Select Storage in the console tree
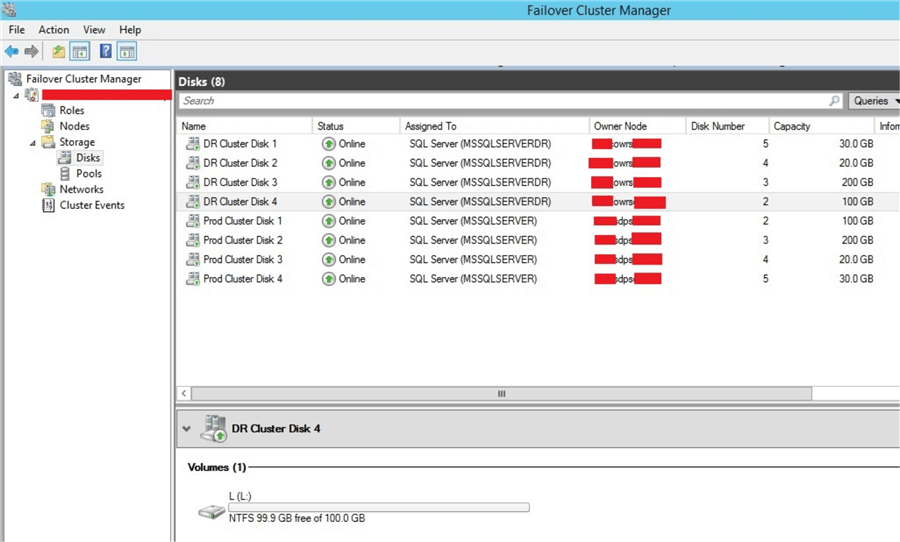Screen dimensions: 900x542 tap(77, 142)
